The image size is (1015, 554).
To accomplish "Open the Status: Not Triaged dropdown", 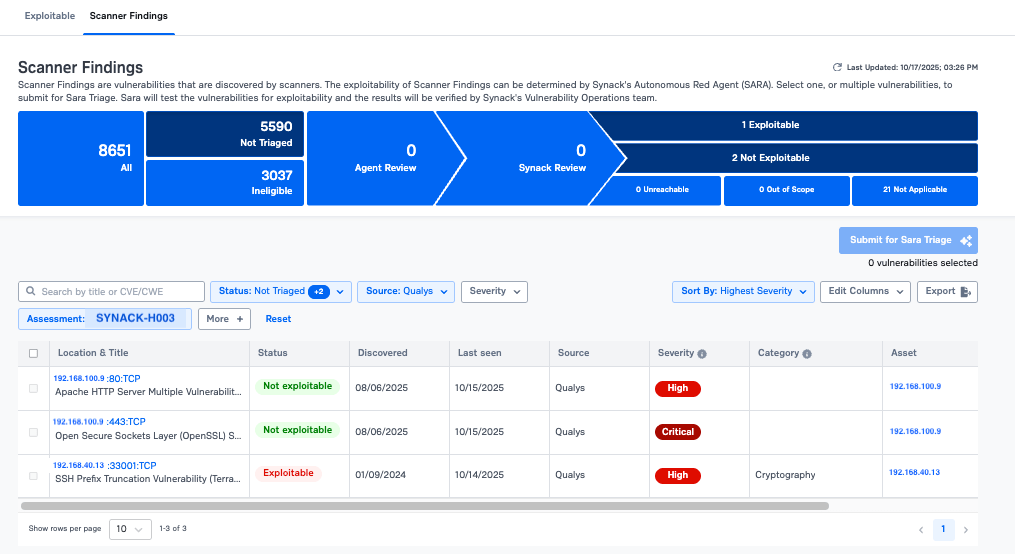I will (280, 292).
